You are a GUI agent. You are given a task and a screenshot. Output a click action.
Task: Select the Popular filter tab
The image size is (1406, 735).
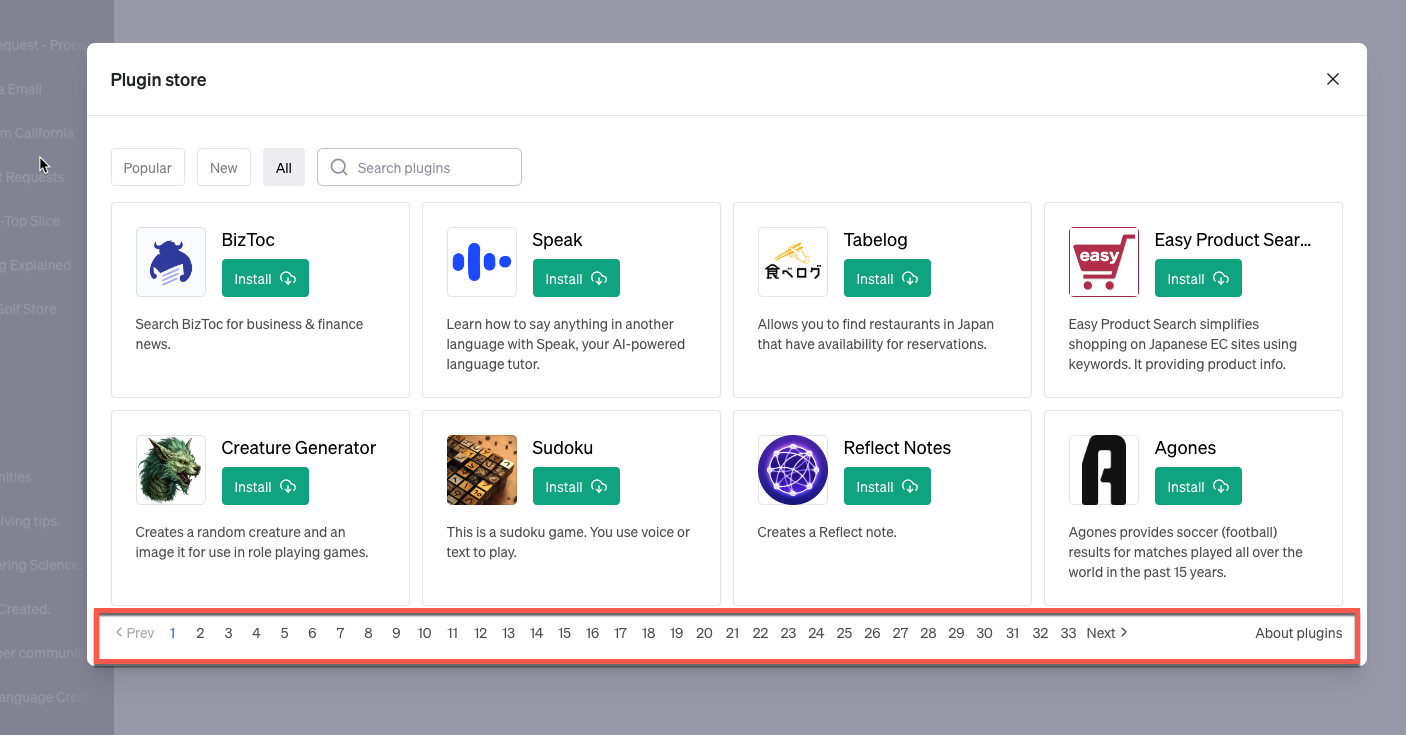tap(148, 168)
